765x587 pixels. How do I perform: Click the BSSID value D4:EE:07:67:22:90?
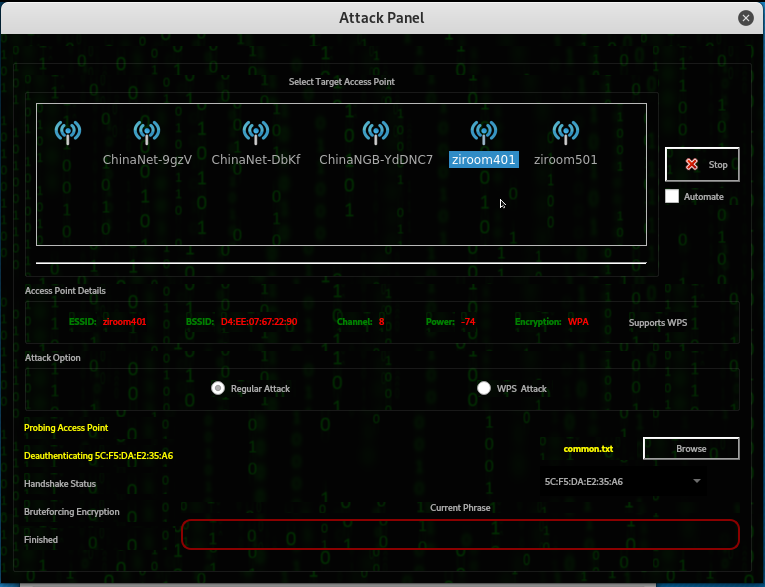coord(259,322)
